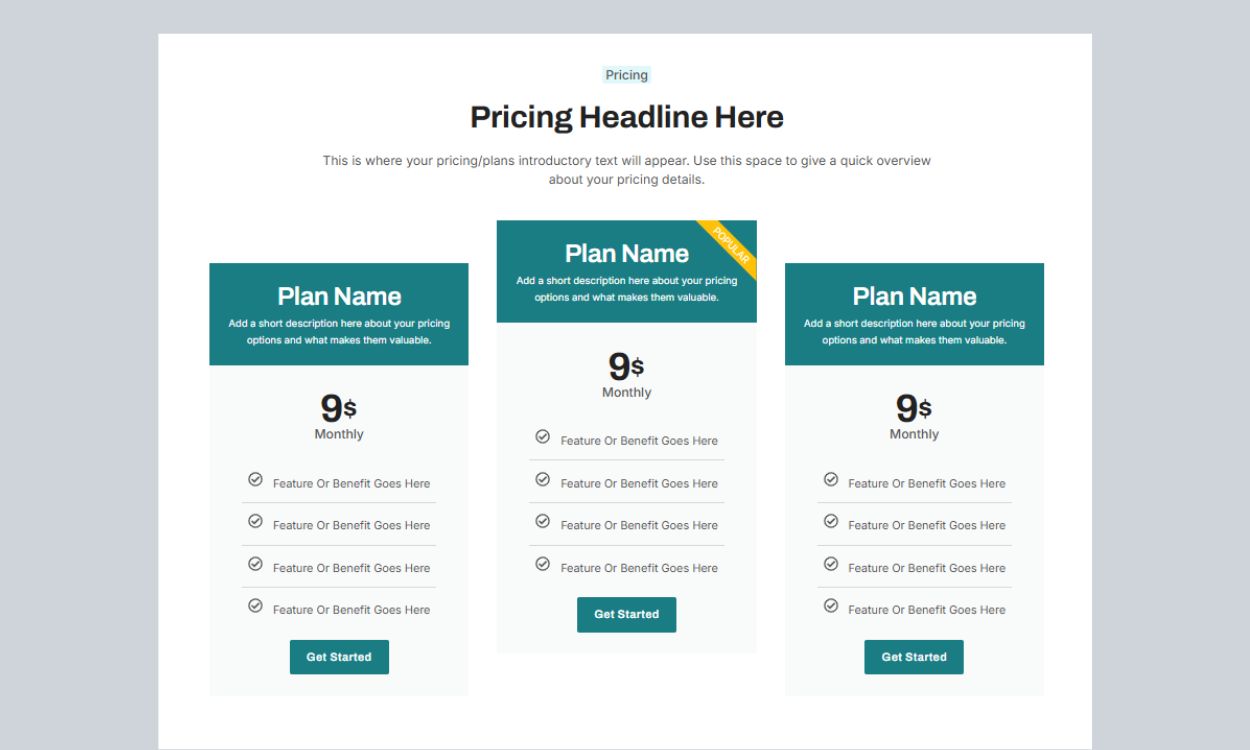
Task: Select the Plan Name heading in the popular card
Action: click(626, 253)
